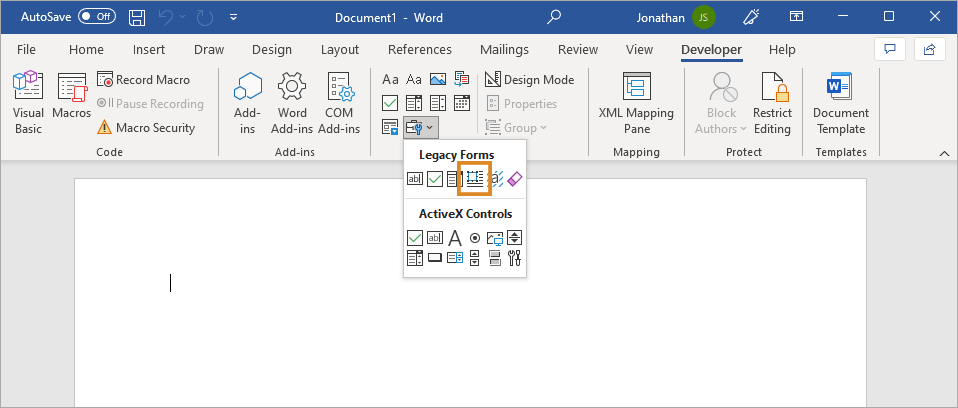Insert ActiveX Combo Box control

coord(415,258)
